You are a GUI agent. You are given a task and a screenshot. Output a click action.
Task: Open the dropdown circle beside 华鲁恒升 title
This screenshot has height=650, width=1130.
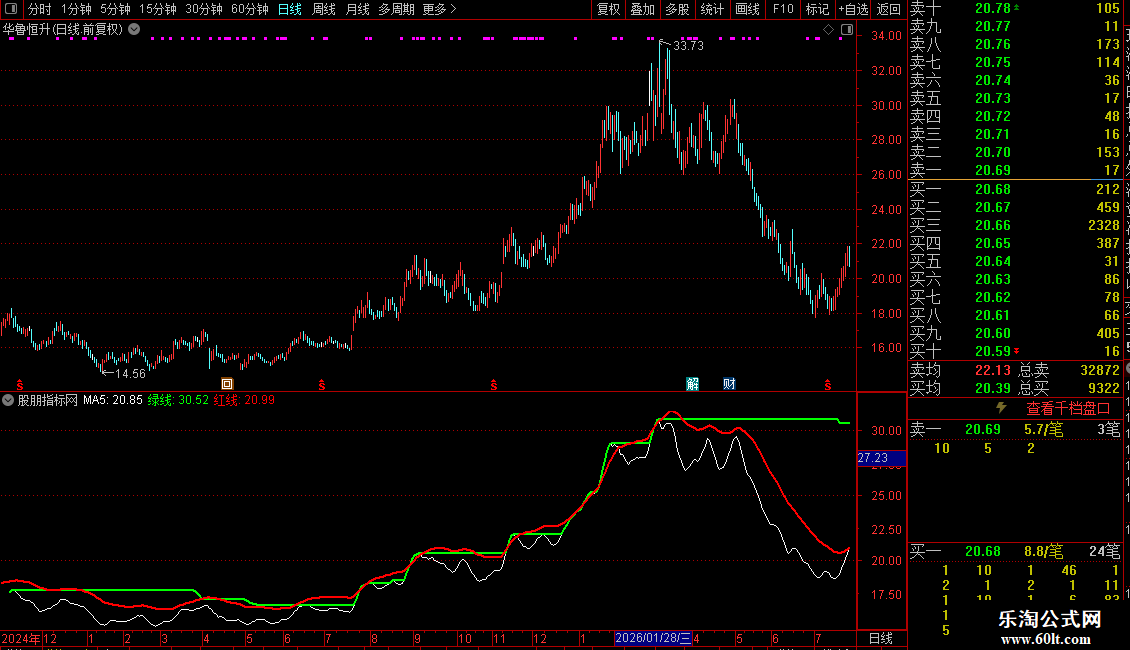134,29
